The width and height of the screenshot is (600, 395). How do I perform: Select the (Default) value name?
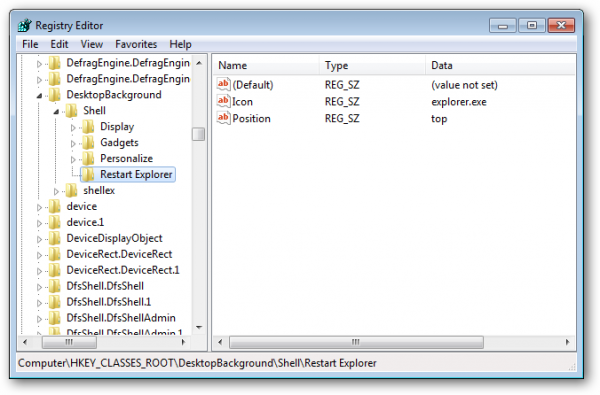click(253, 85)
